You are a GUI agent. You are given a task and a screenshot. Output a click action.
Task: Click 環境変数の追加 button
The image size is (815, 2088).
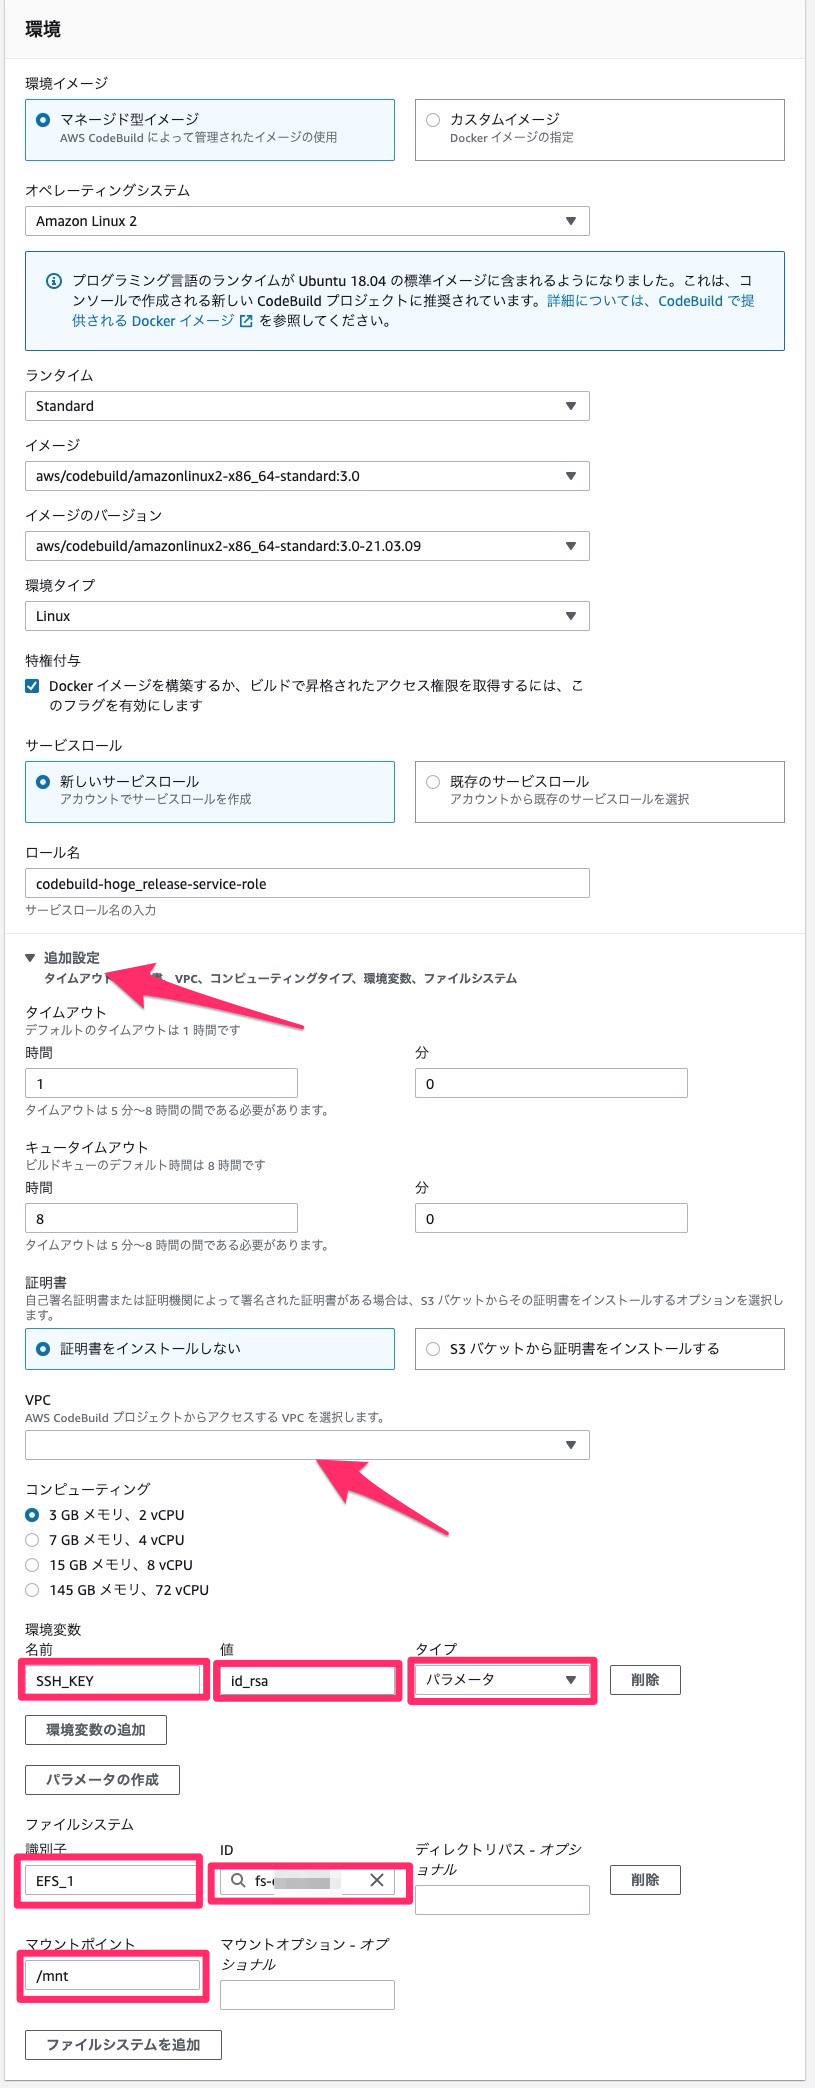coord(96,1730)
